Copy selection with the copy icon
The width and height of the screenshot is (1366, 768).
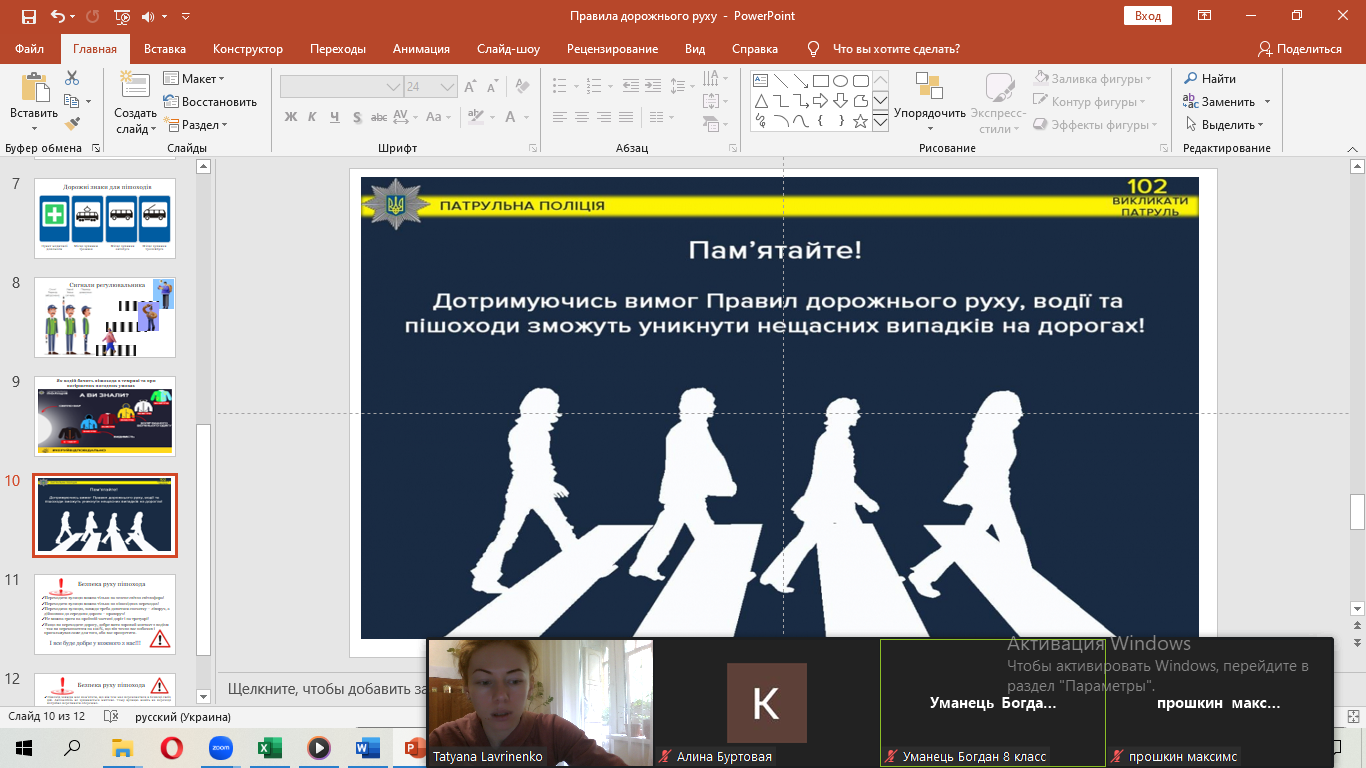[x=72, y=101]
